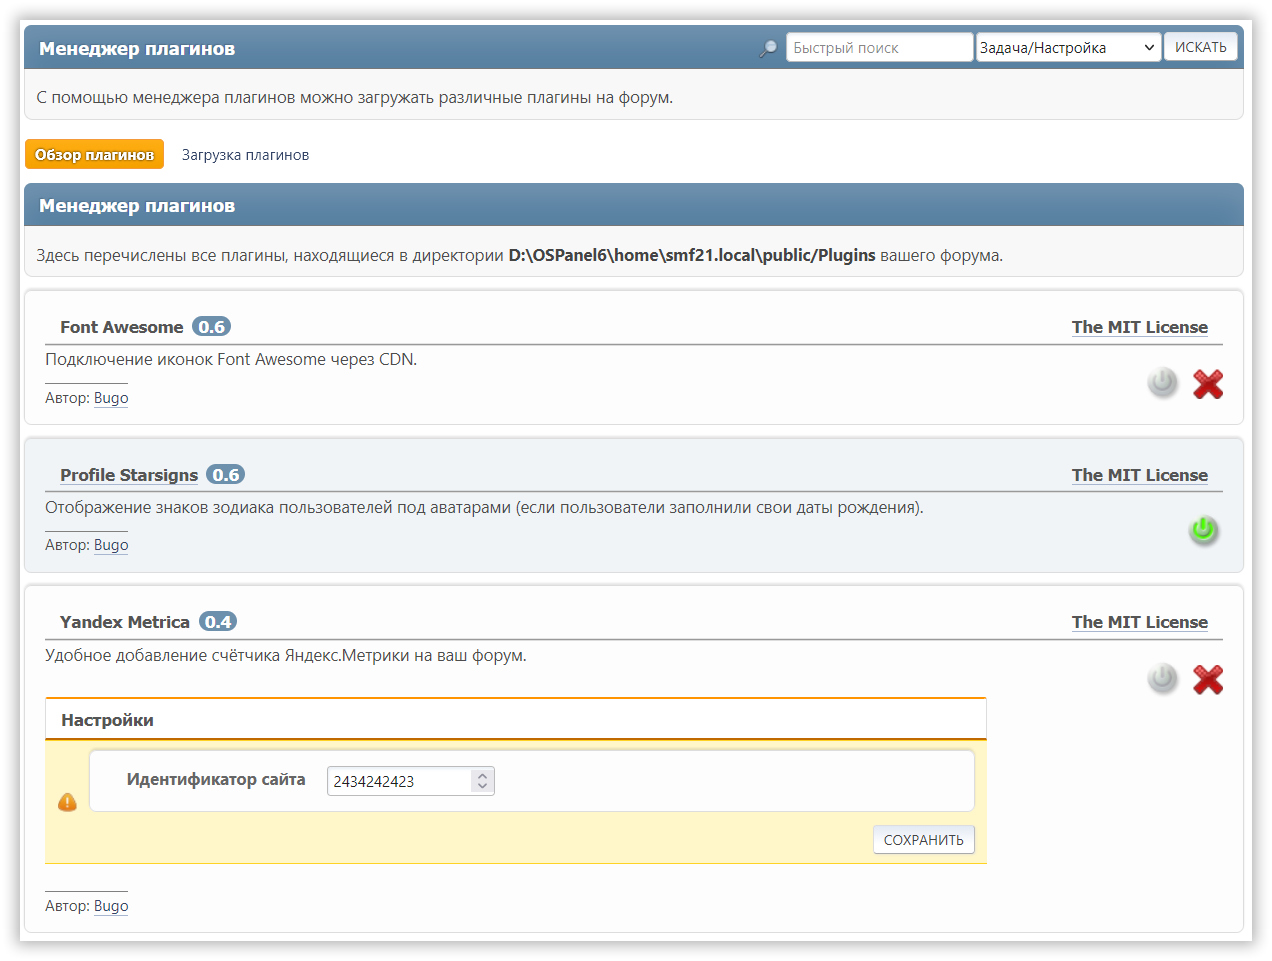The height and width of the screenshot is (961, 1272).
Task: Visit author Bugo link under Font Awesome
Action: pyautogui.click(x=111, y=398)
